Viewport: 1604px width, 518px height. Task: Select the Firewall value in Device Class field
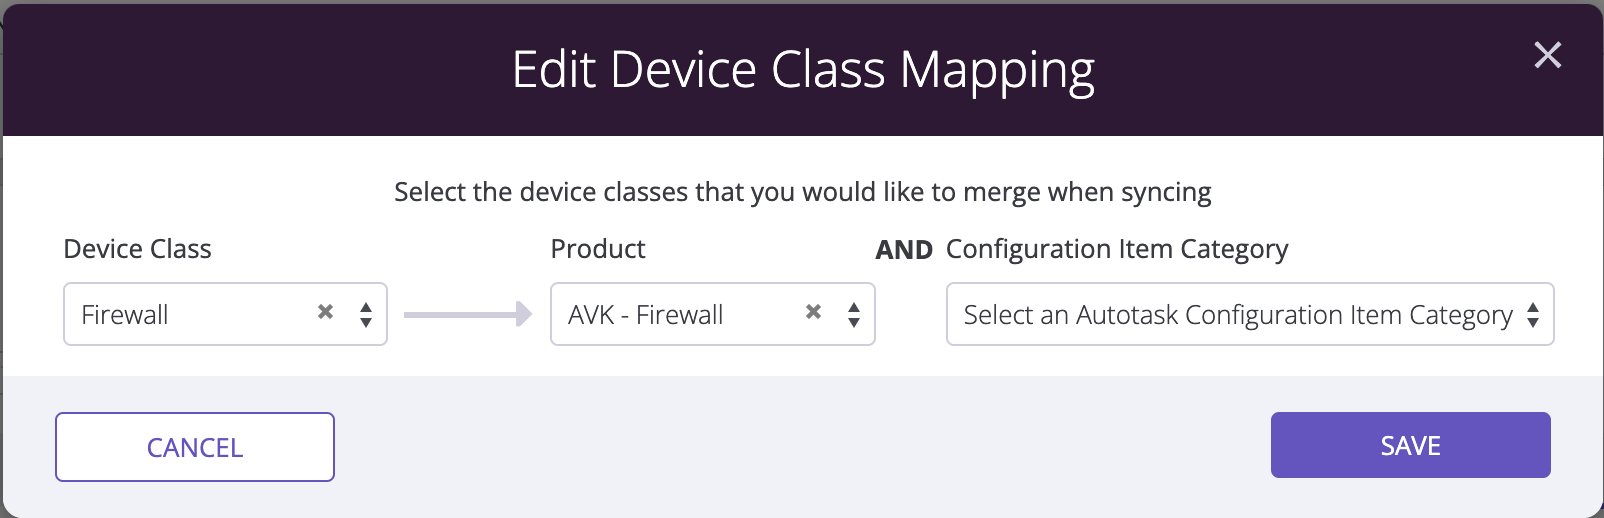pos(125,315)
